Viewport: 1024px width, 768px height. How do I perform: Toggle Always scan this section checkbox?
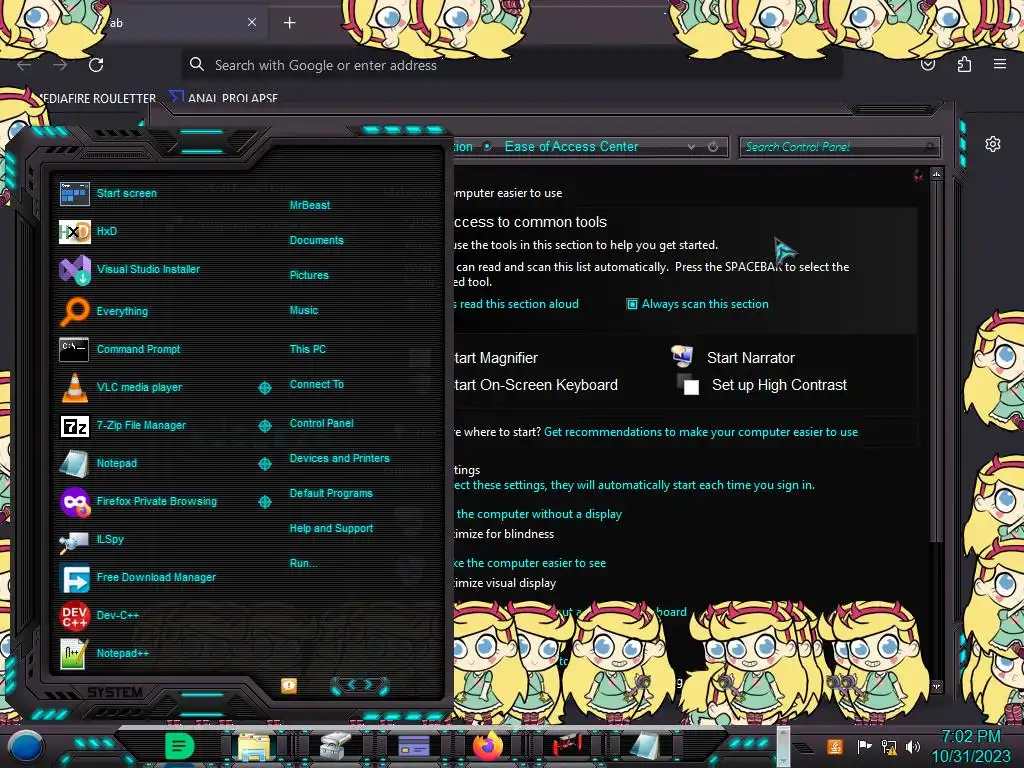[x=632, y=304]
